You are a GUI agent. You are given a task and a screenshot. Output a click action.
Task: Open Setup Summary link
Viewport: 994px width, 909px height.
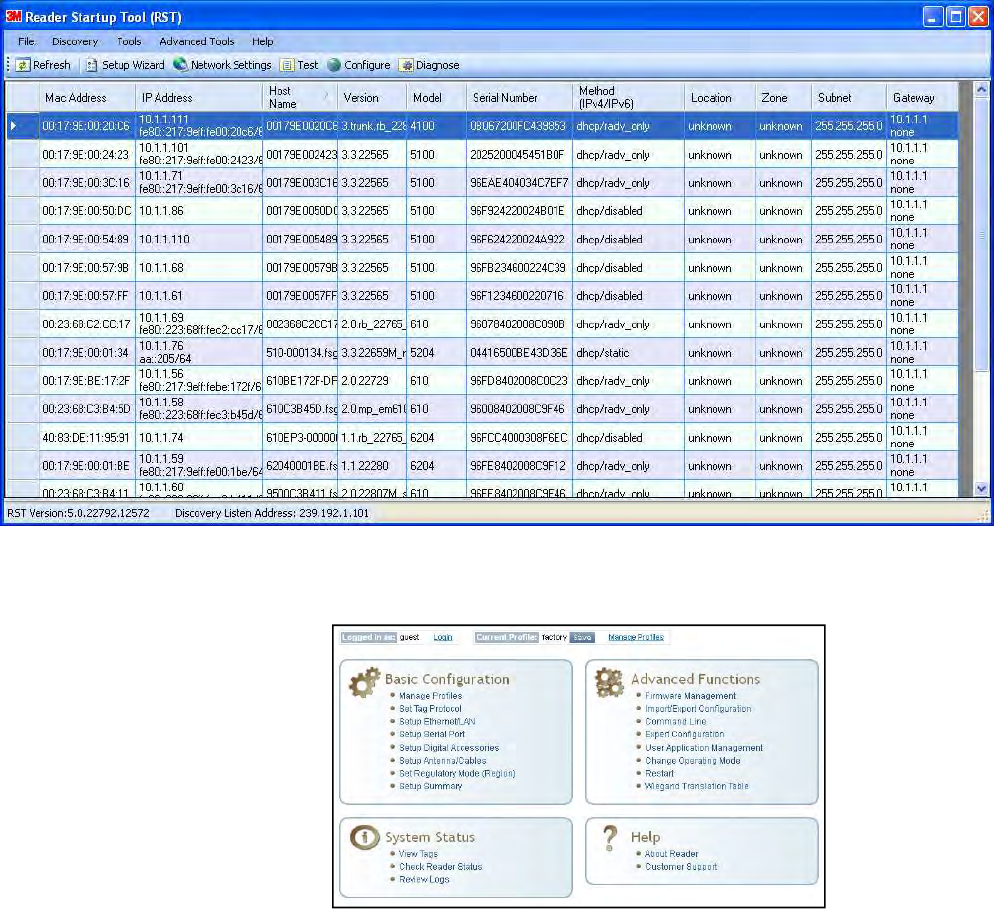[430, 786]
